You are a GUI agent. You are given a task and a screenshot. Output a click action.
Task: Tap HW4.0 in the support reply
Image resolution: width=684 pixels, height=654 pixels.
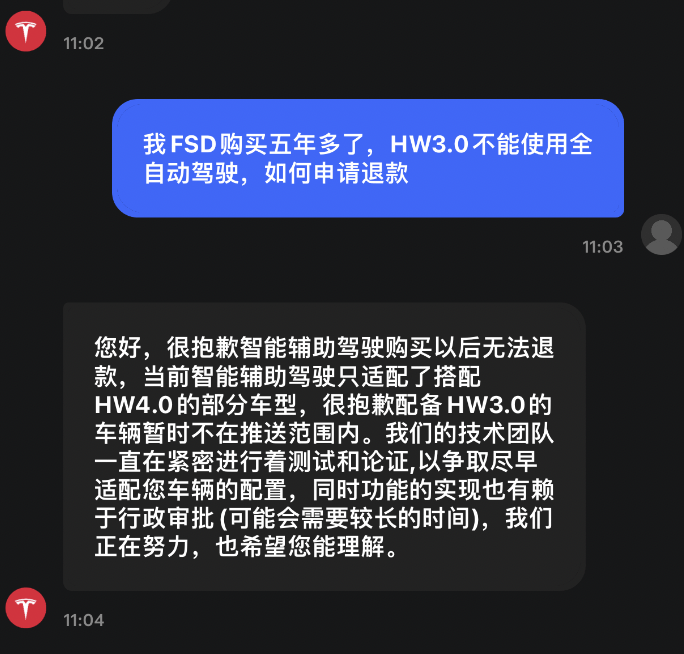pos(133,405)
